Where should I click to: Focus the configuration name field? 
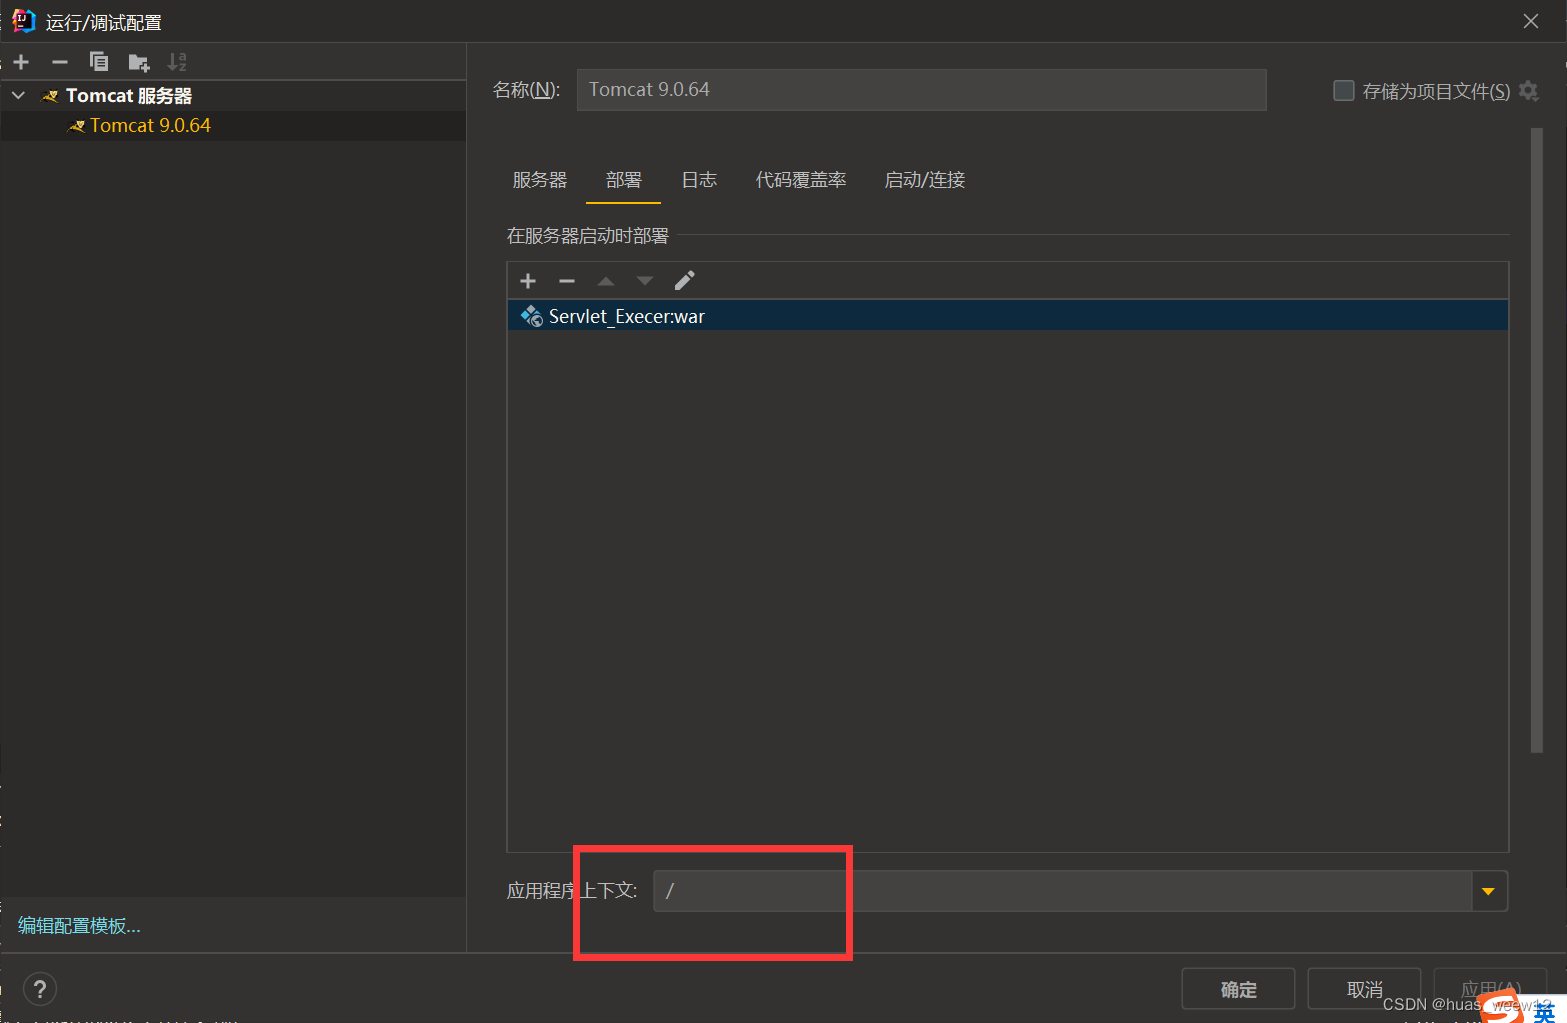(x=922, y=90)
